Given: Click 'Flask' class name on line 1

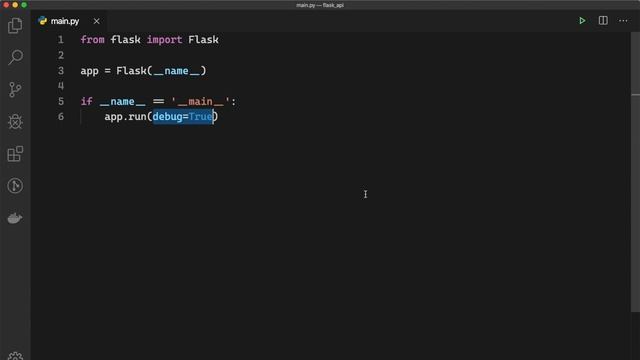Looking at the screenshot, I should click(x=203, y=40).
